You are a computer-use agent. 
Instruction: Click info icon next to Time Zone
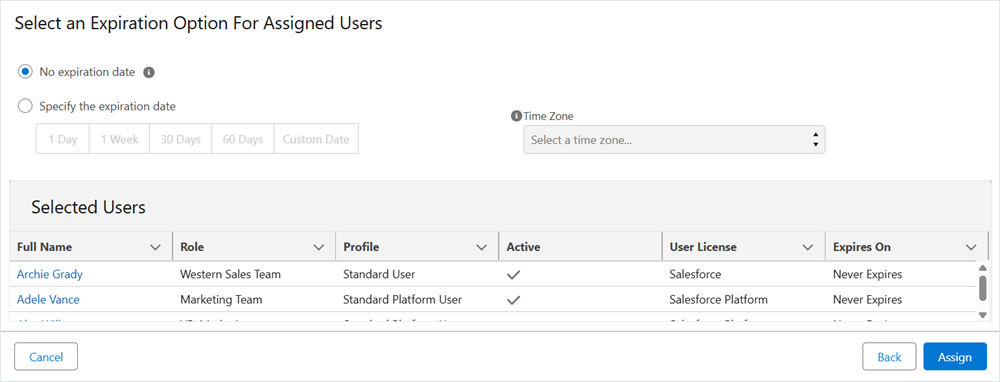517,116
